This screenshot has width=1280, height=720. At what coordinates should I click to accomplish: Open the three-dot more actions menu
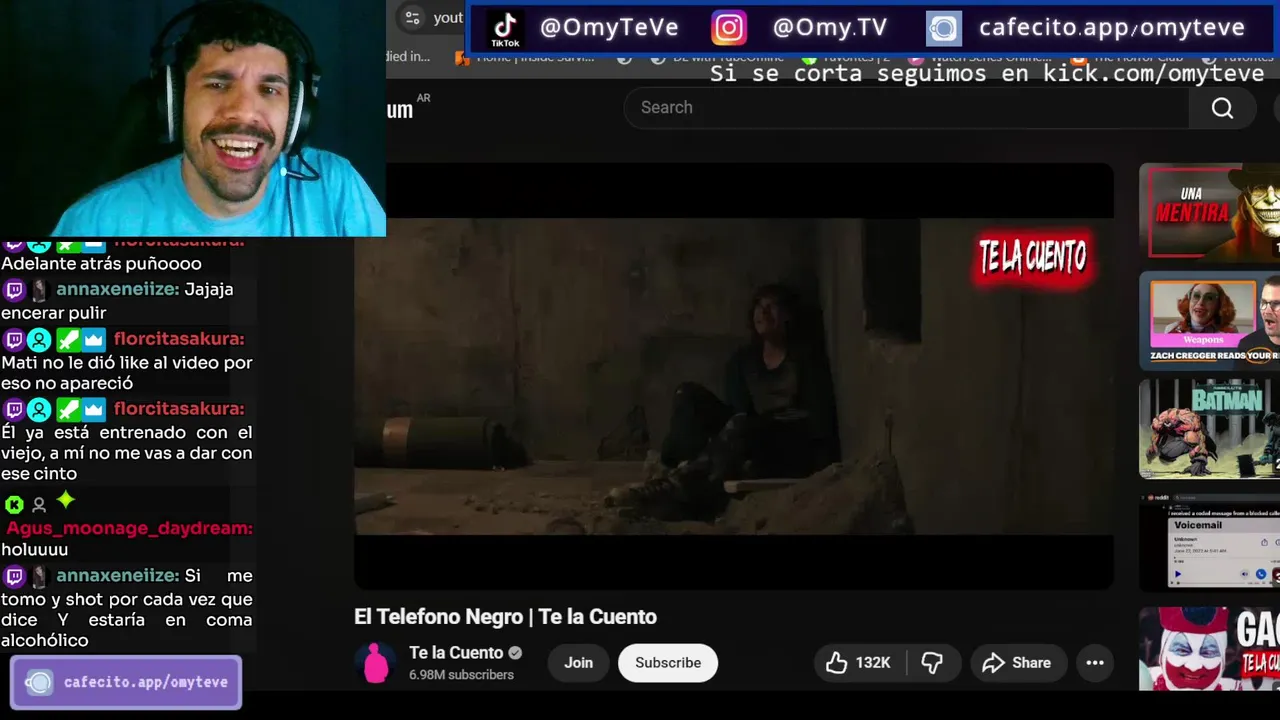point(1095,663)
